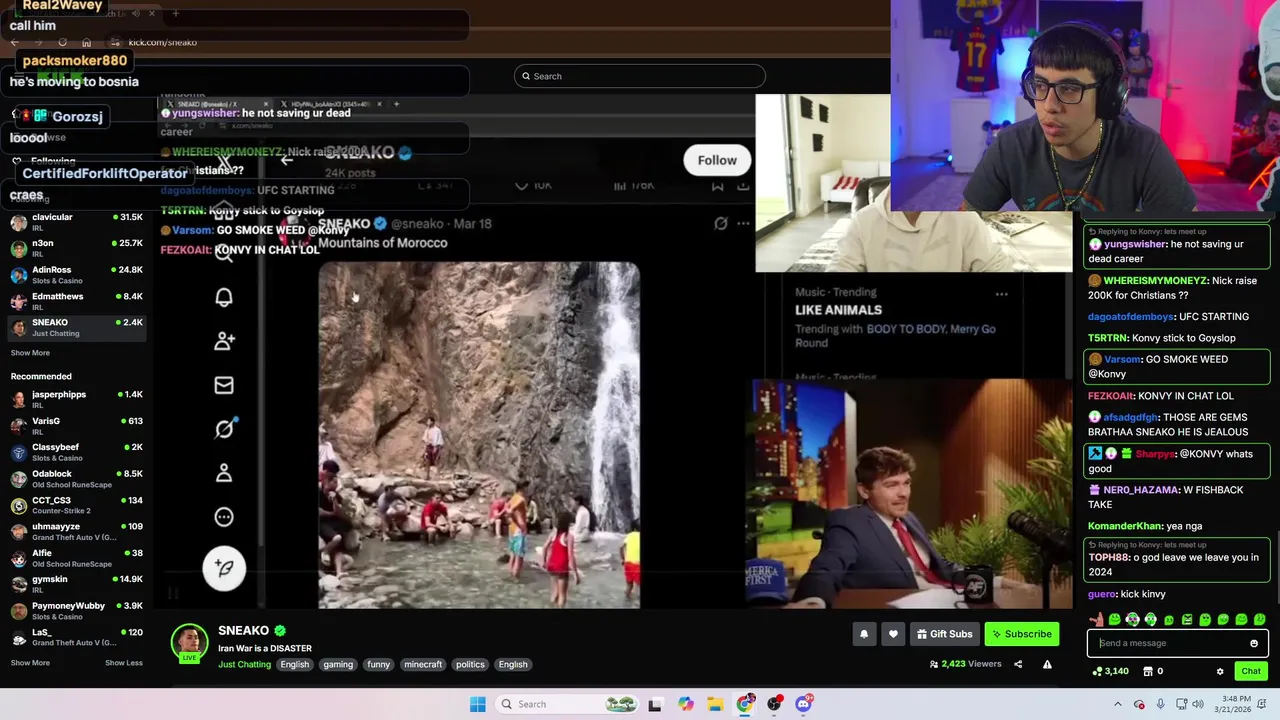Open Copilot from the taskbar
The width and height of the screenshot is (1280, 720).
click(686, 704)
